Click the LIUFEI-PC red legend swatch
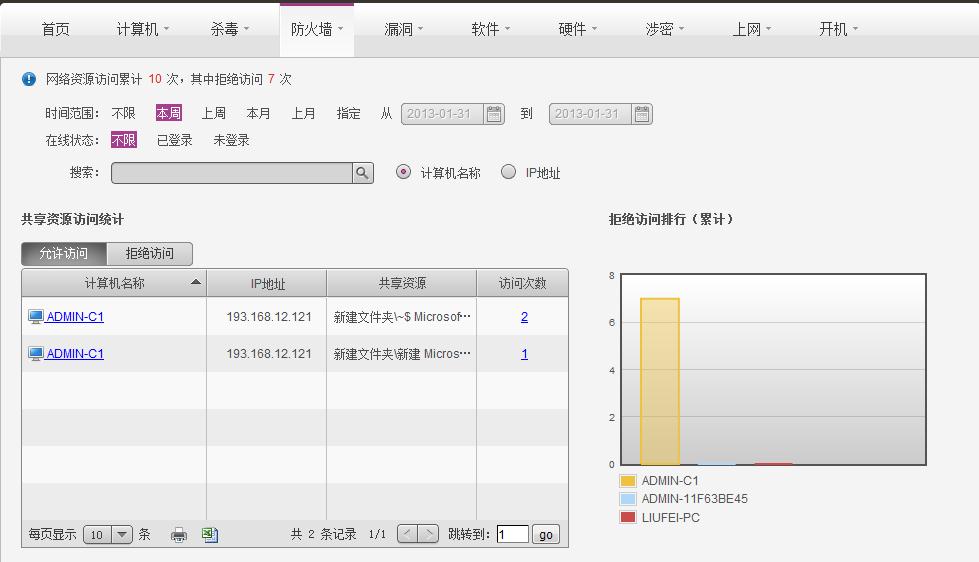 [627, 517]
